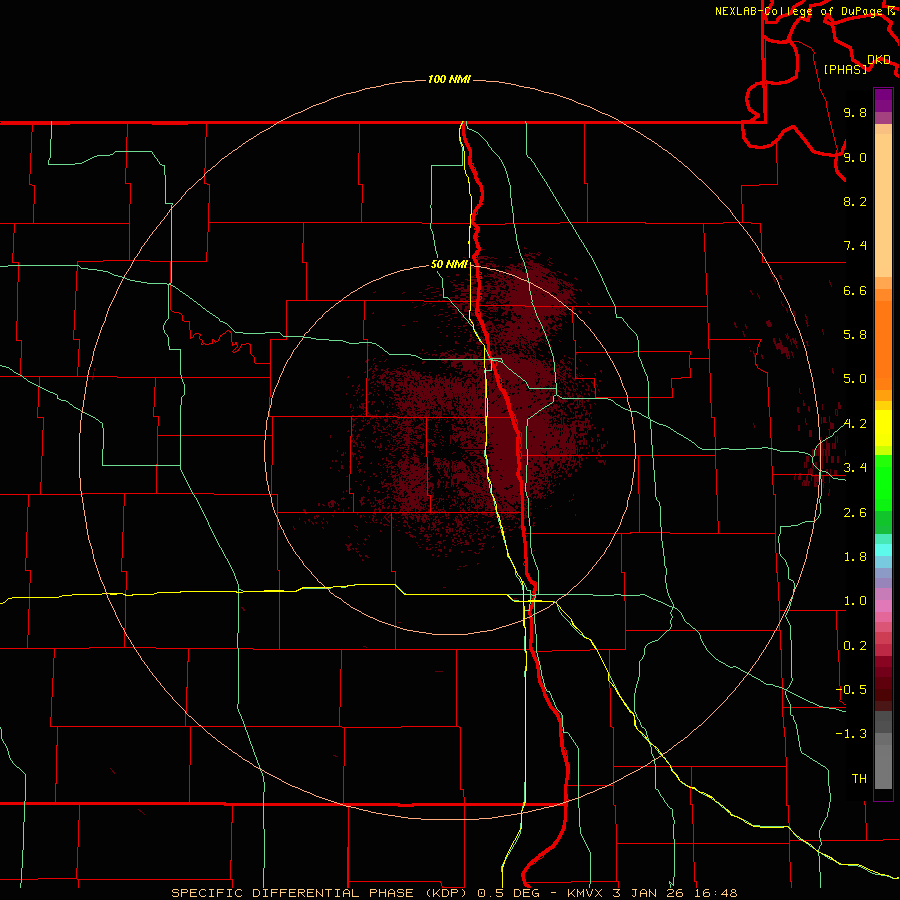
Task: Pick the yellow segment of the color bar
Action: click(x=883, y=428)
